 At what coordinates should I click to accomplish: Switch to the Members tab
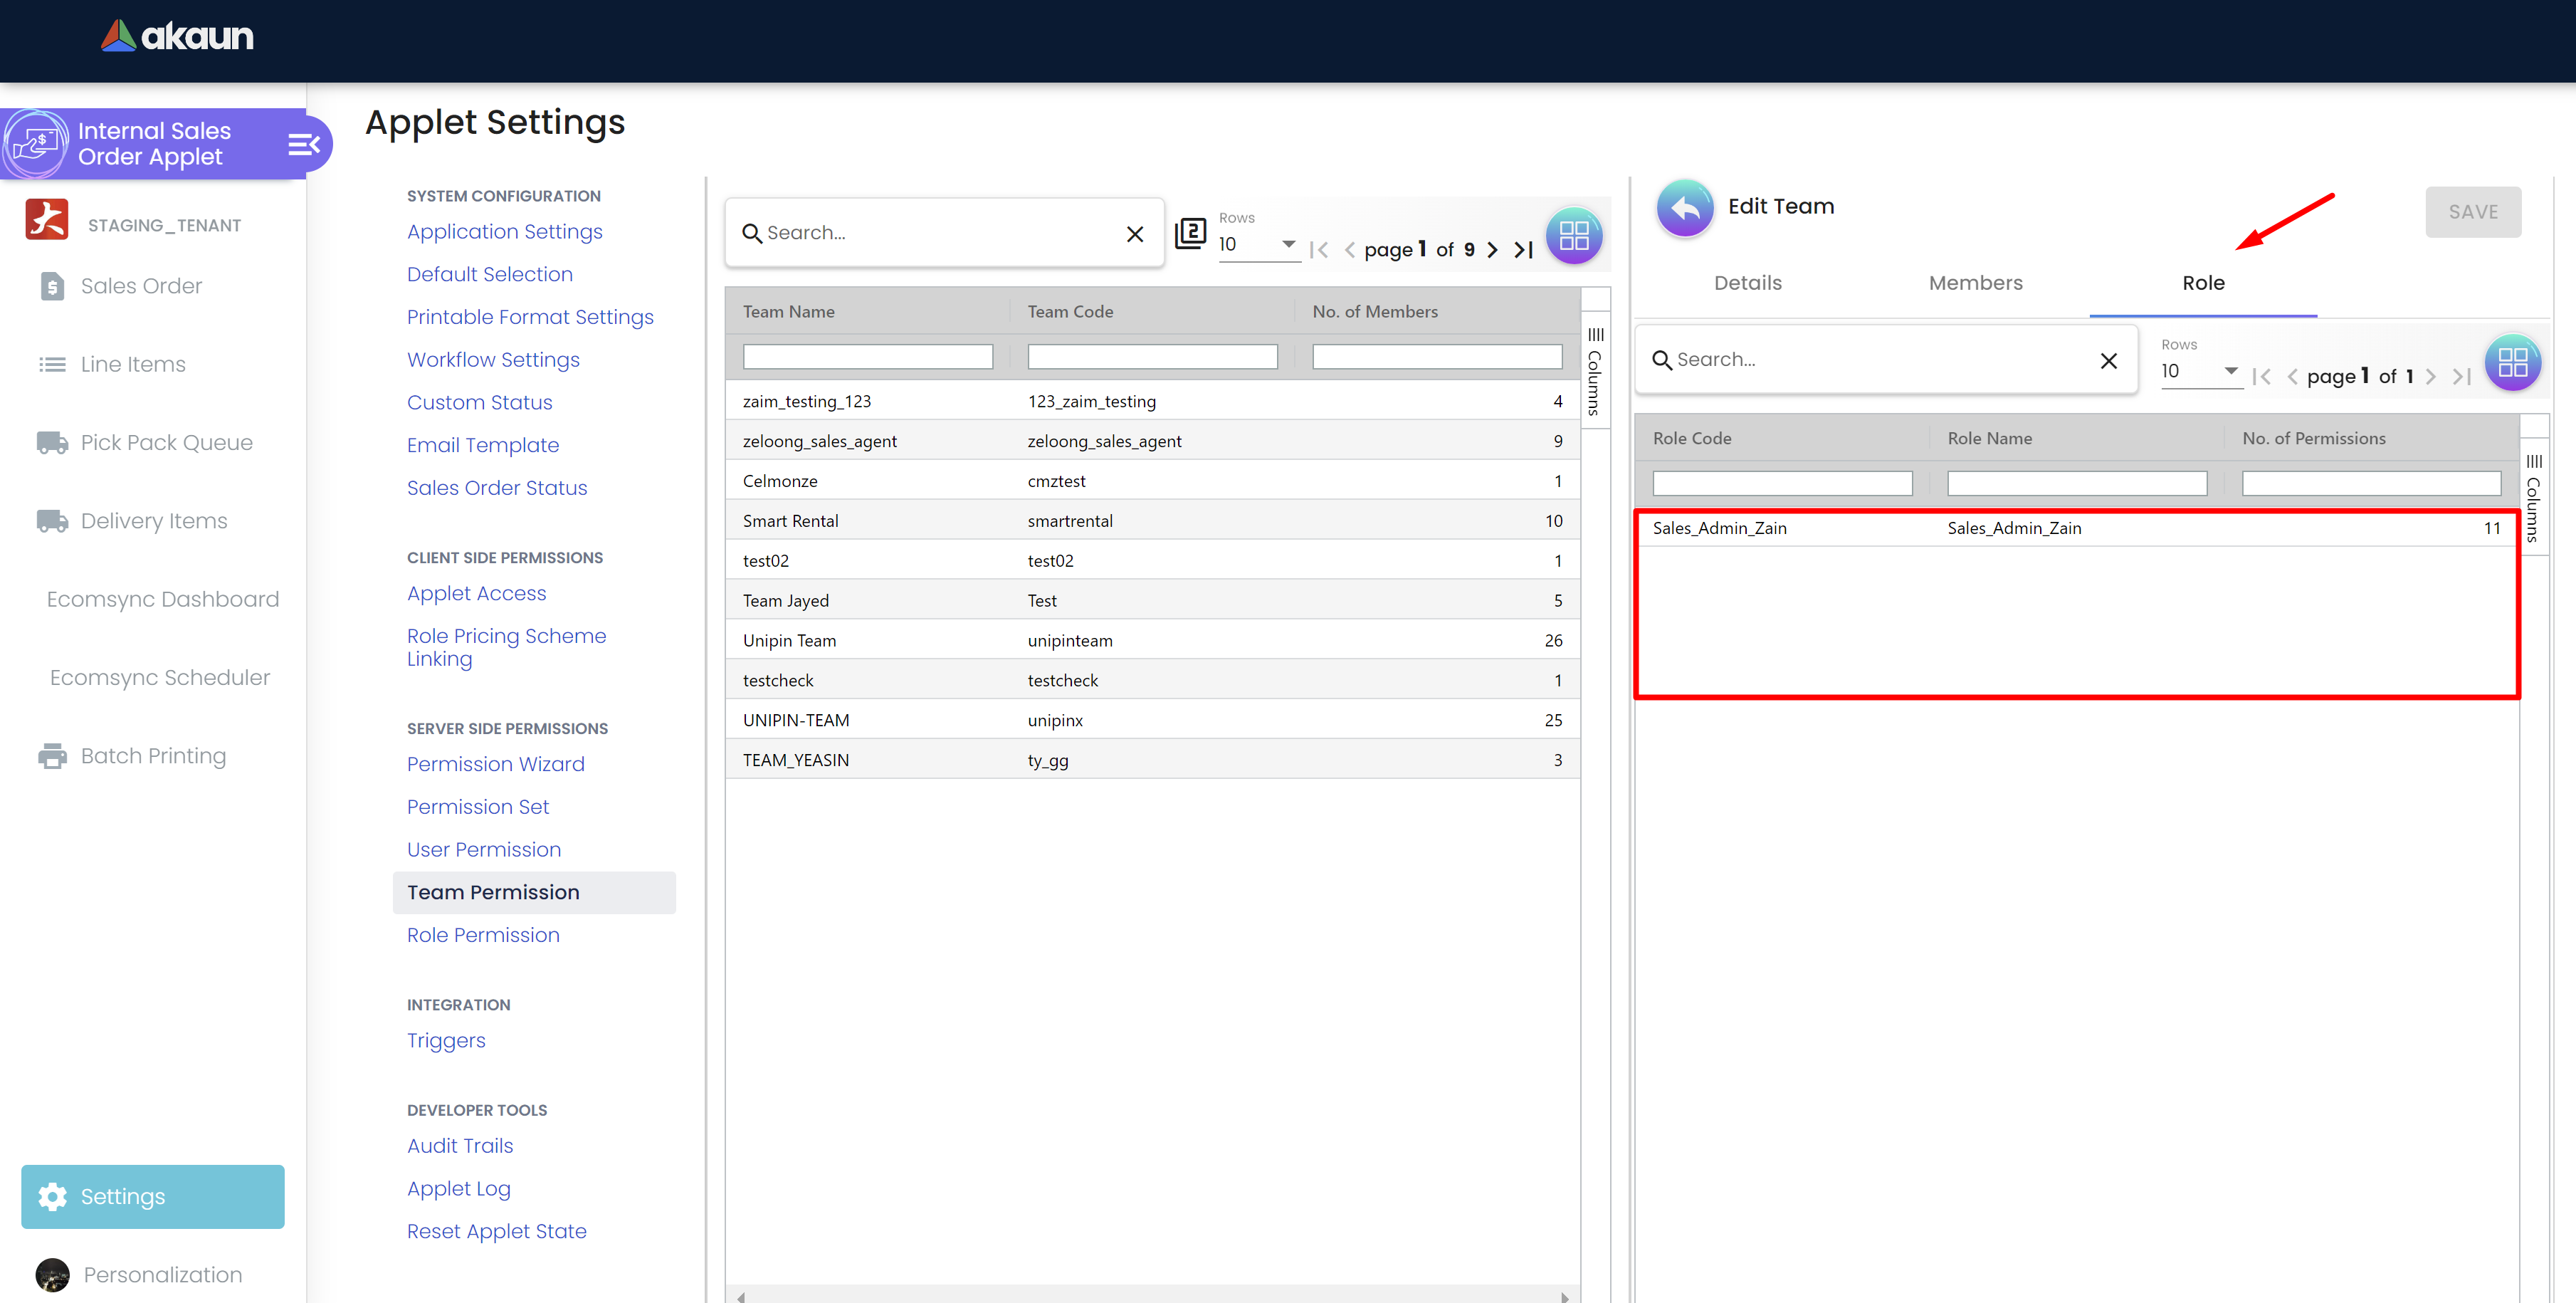tap(1975, 283)
